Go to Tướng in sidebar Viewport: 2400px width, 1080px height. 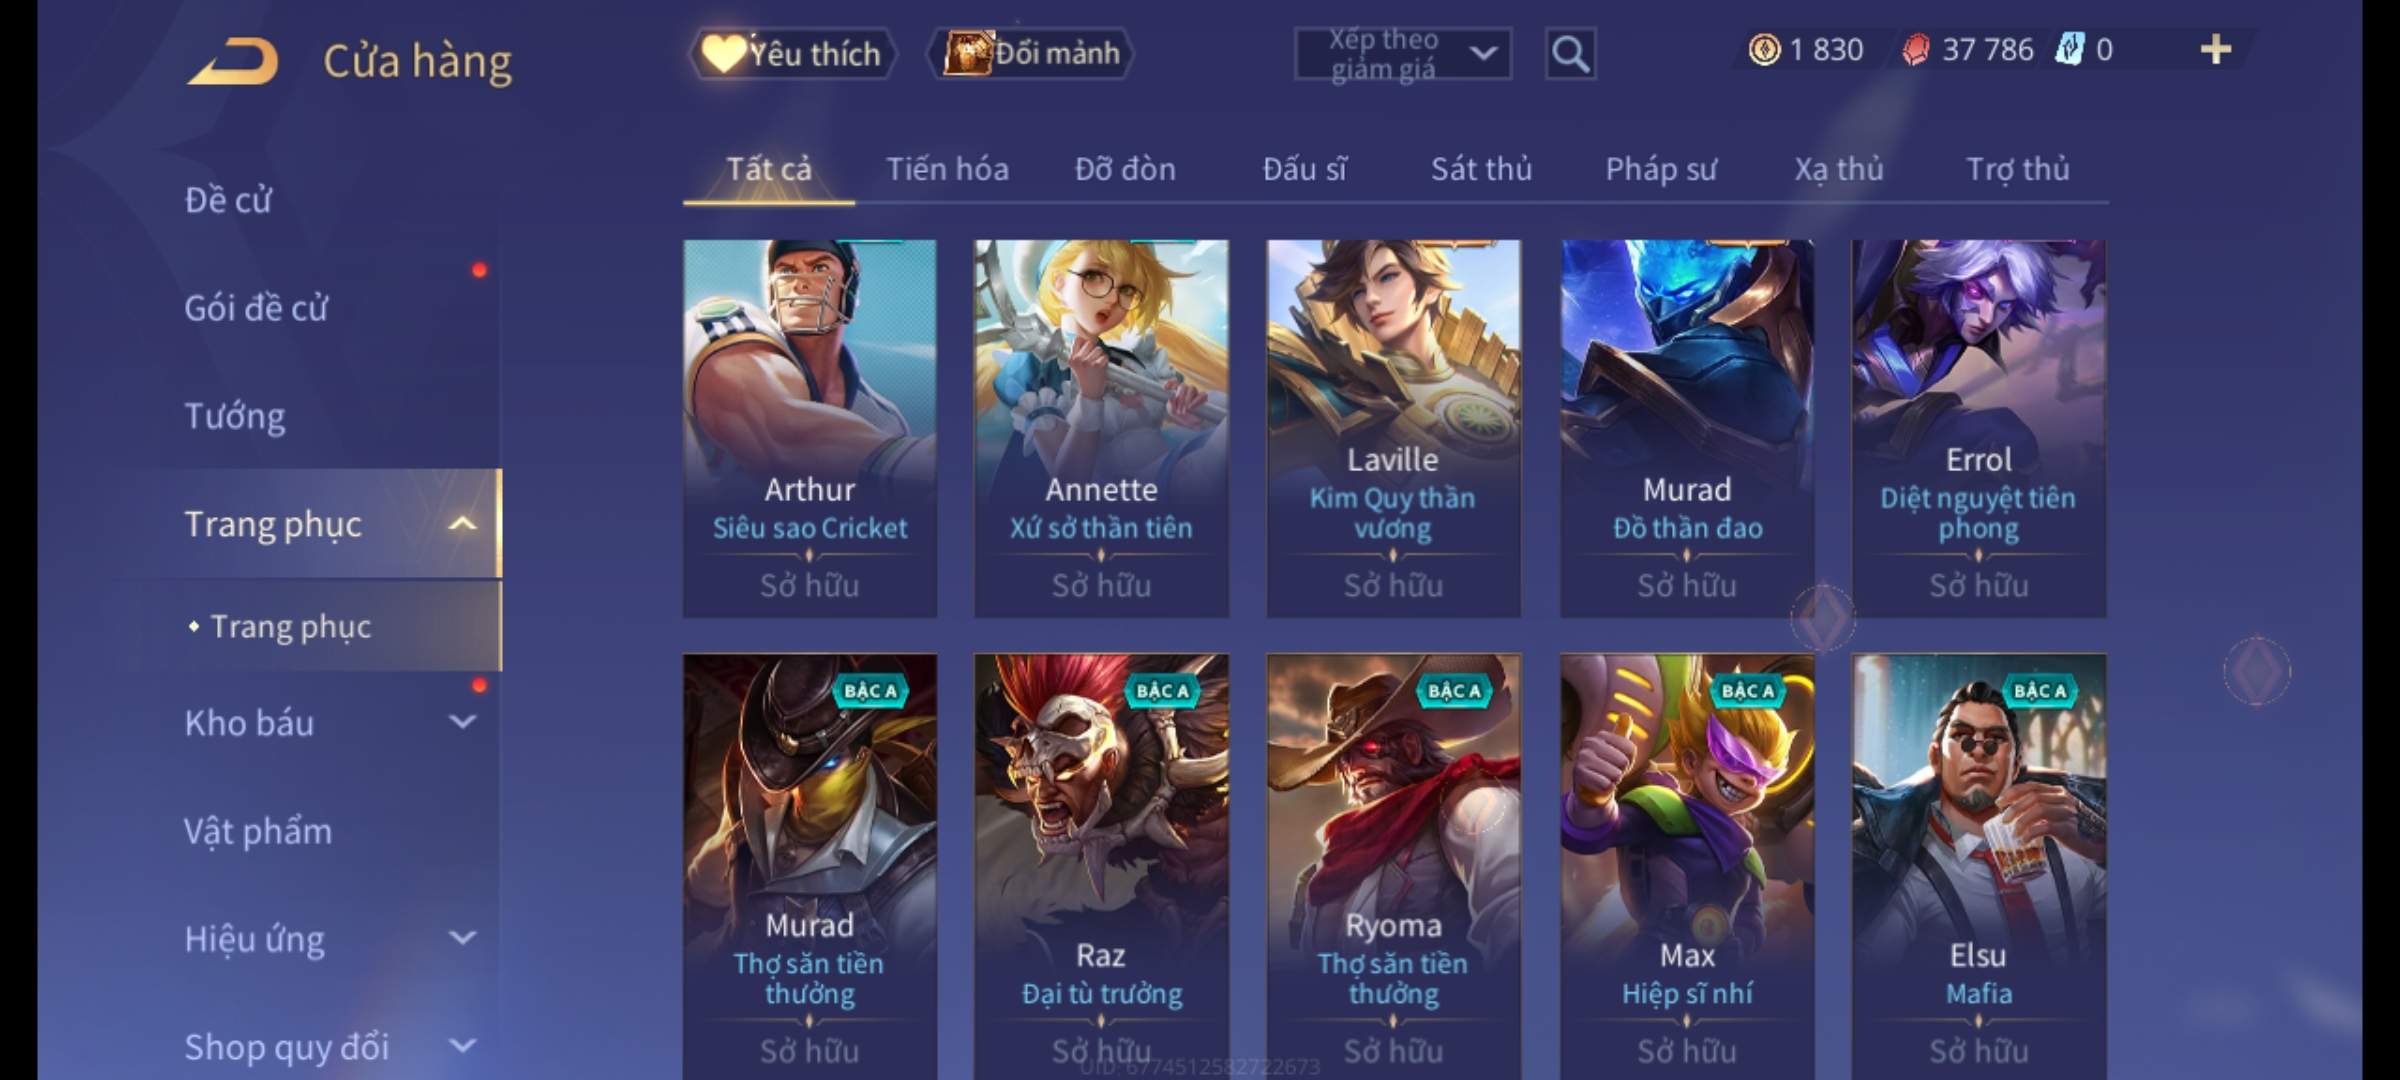tap(235, 416)
